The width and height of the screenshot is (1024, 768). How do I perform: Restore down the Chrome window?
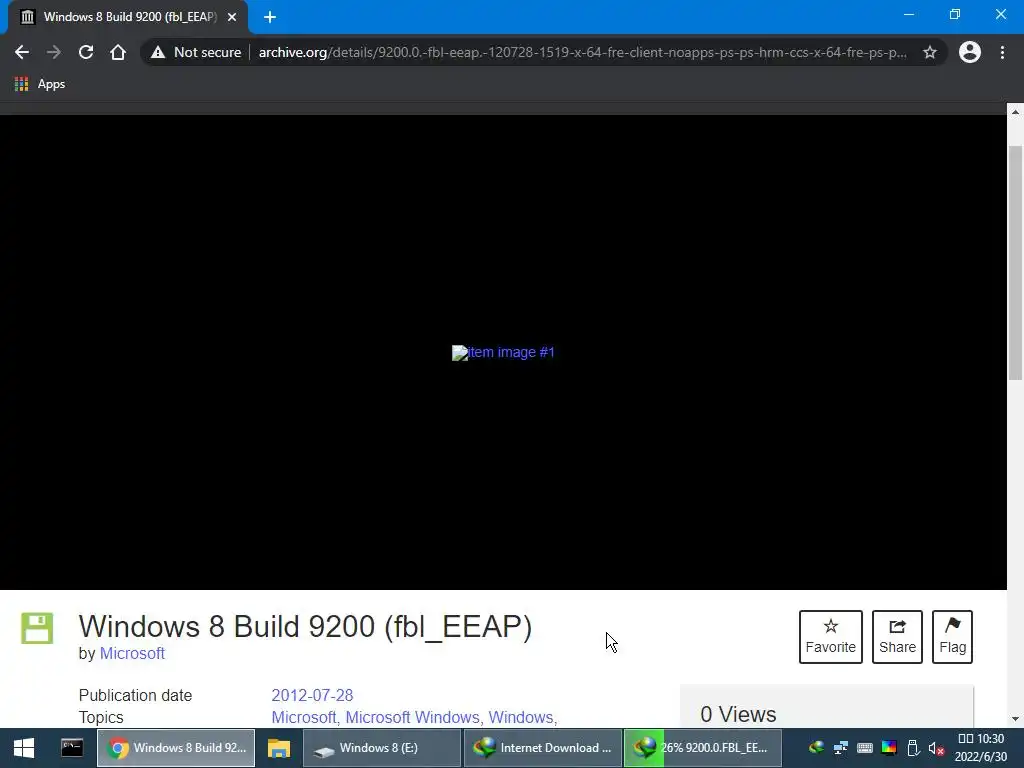pos(955,14)
